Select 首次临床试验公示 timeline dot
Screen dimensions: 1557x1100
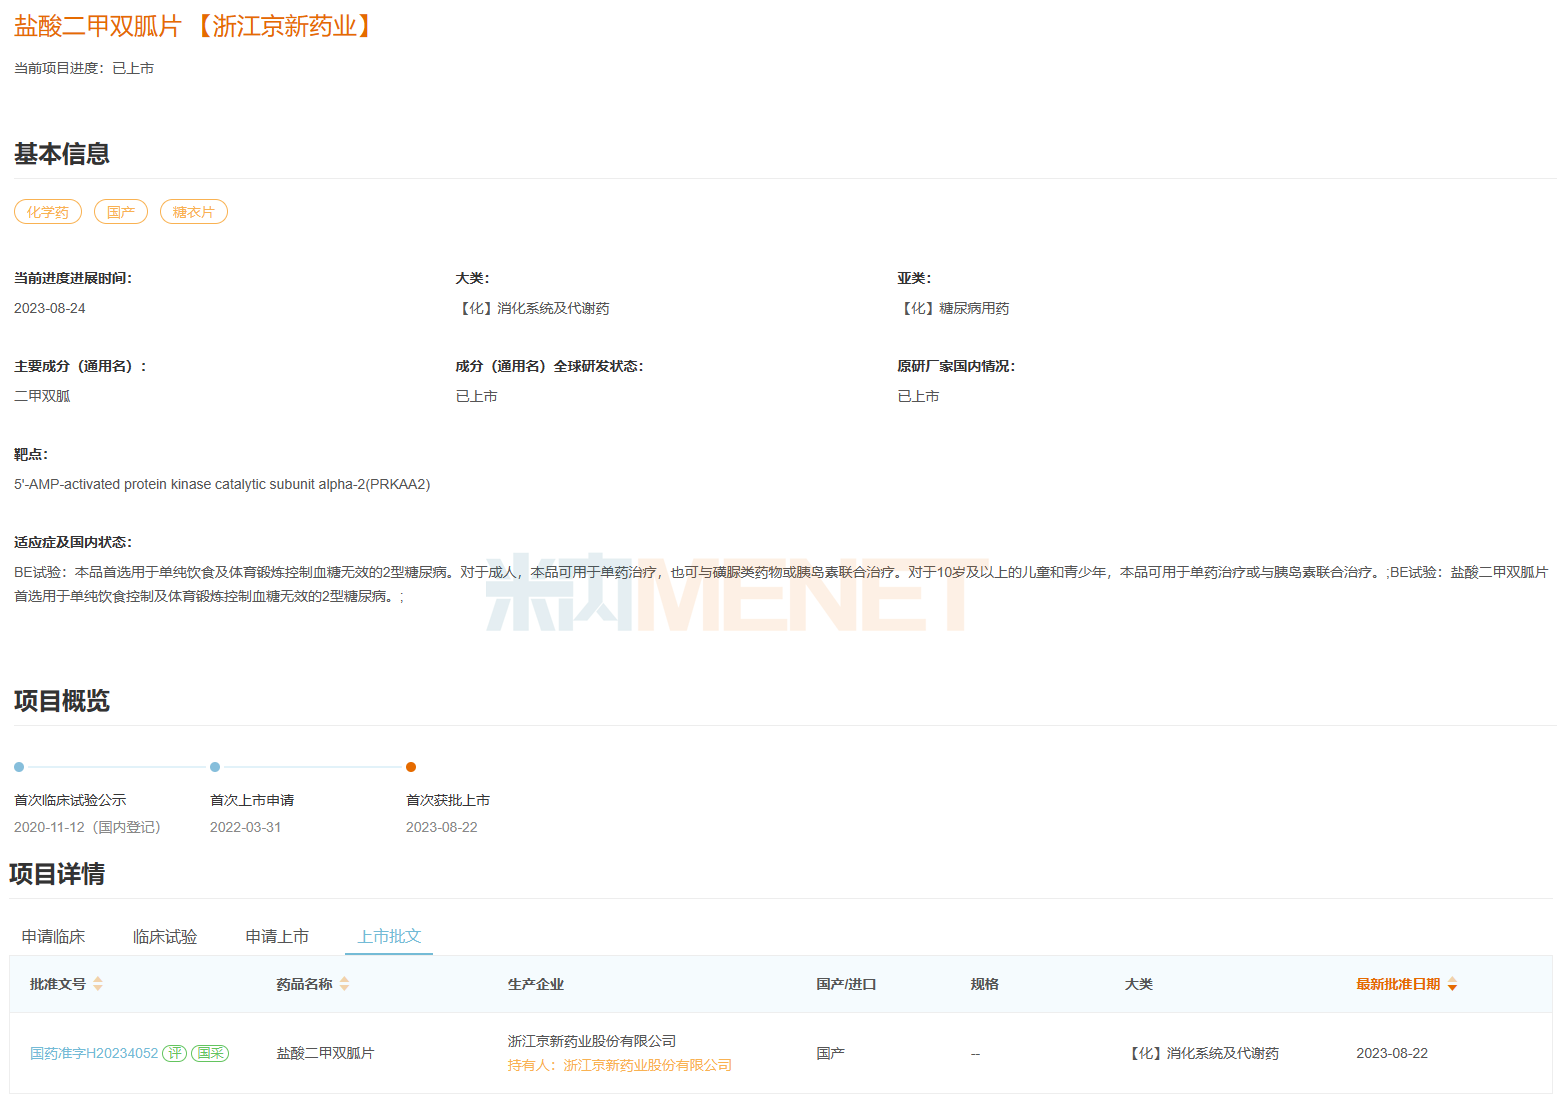[x=19, y=767]
